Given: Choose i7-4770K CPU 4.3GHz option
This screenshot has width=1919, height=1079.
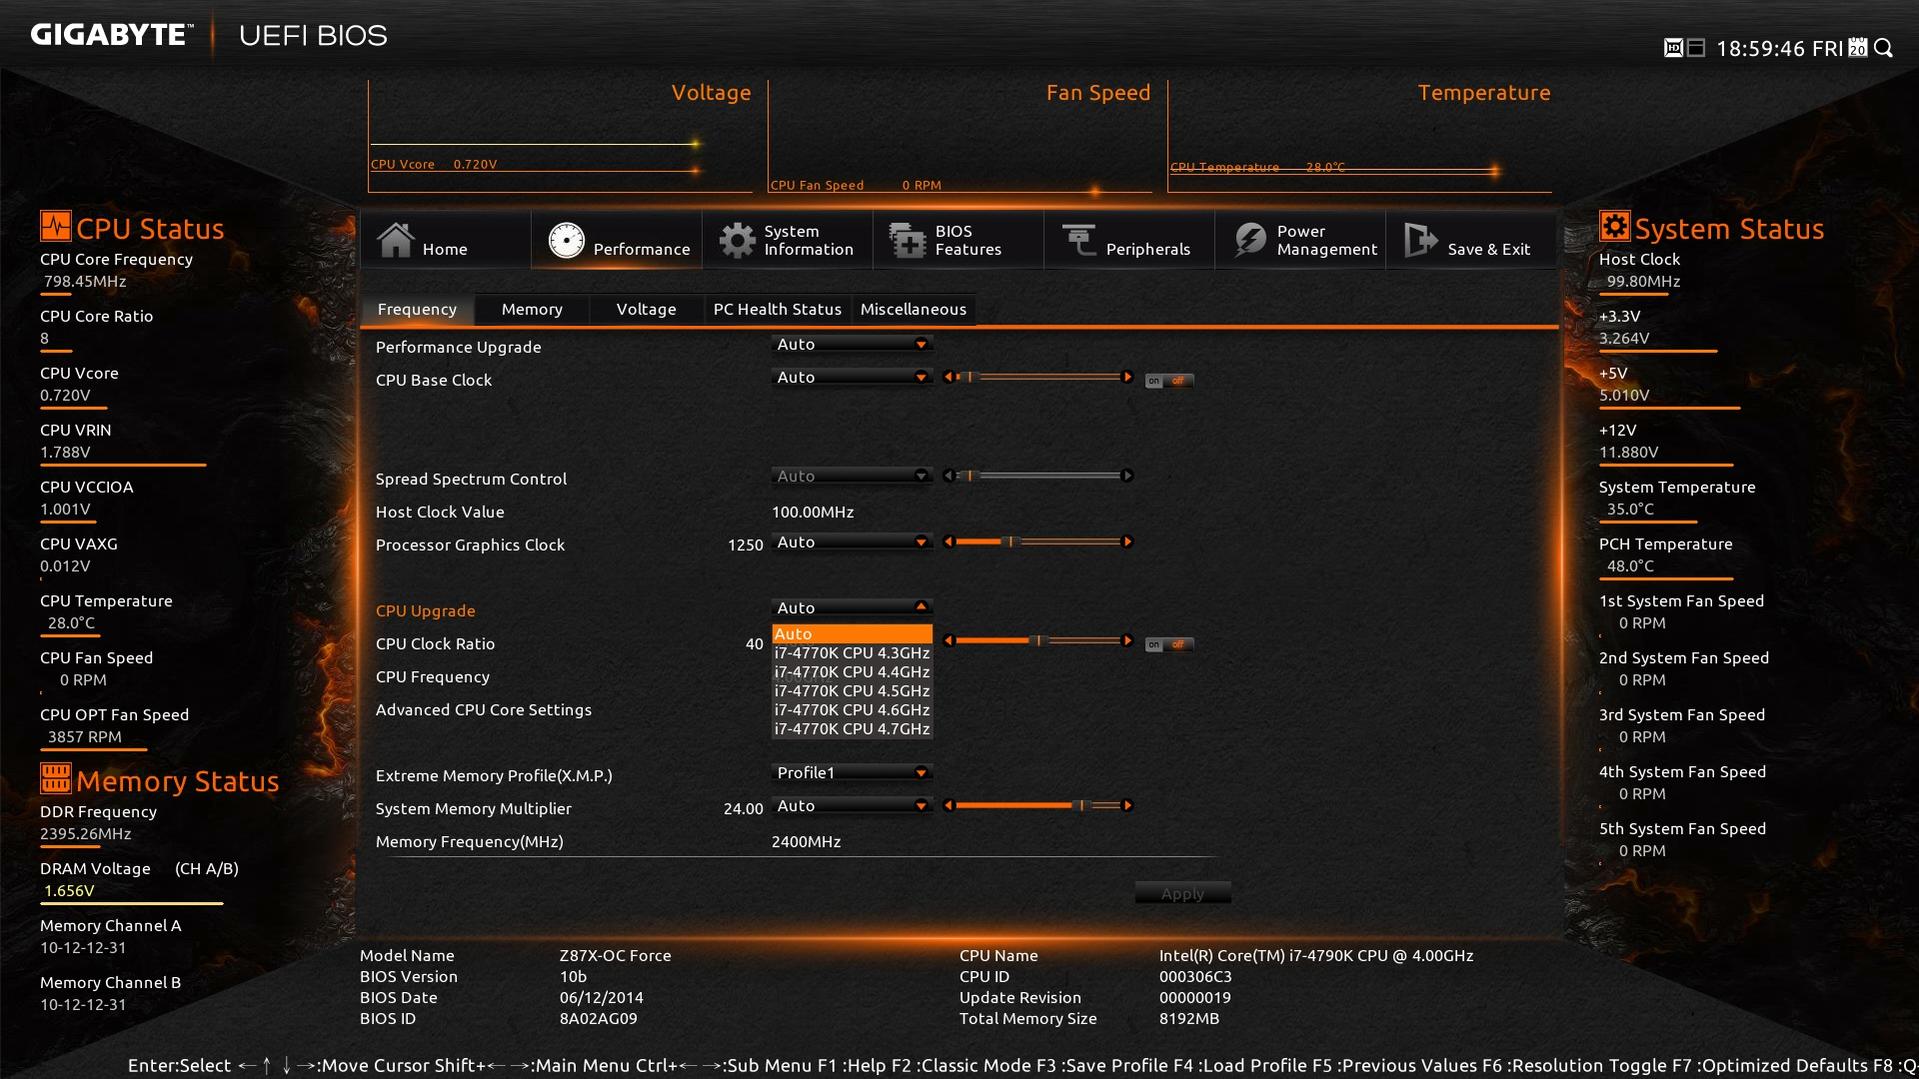Looking at the screenshot, I should pyautogui.click(x=852, y=653).
